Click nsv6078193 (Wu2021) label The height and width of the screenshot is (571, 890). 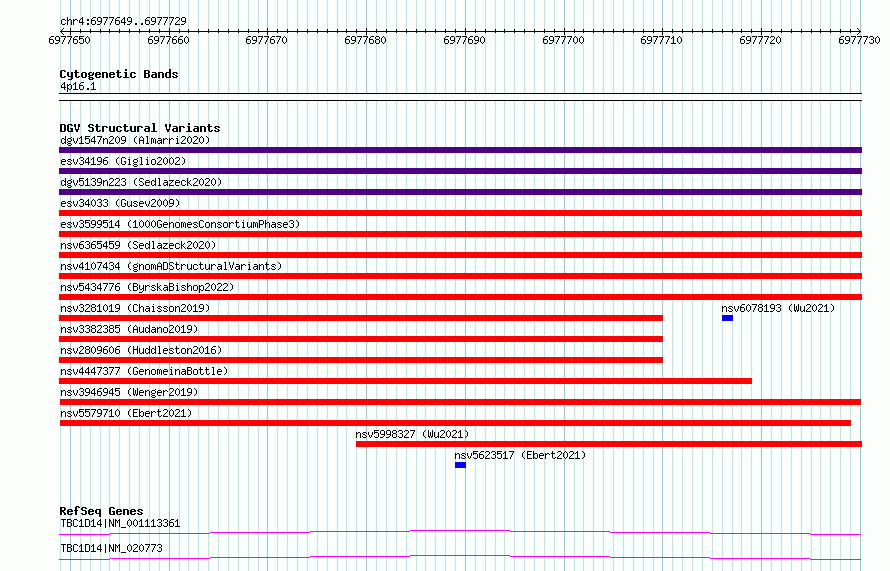click(x=778, y=308)
